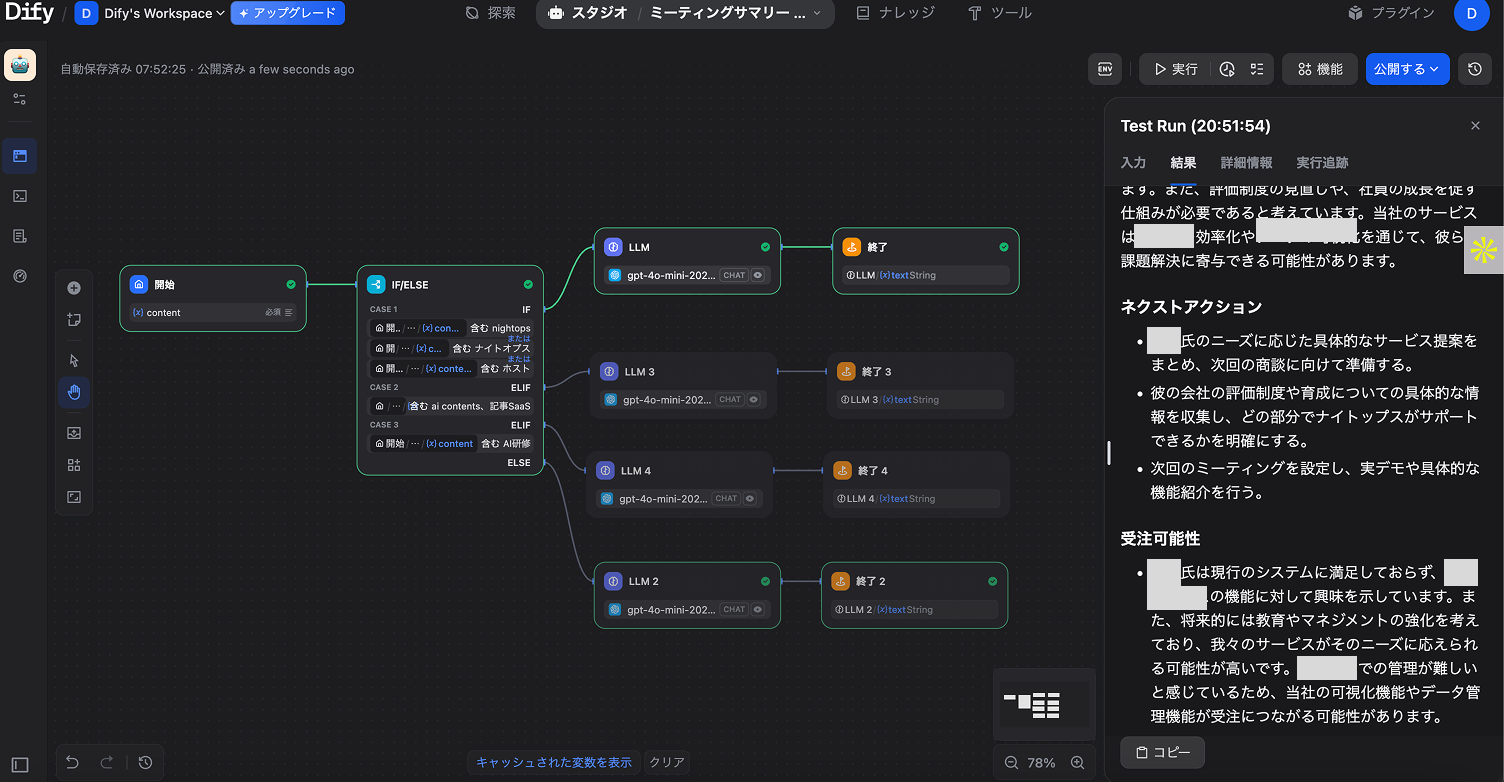Toggle eye icon on LLM 4 node
The image size is (1504, 782).
[750, 498]
